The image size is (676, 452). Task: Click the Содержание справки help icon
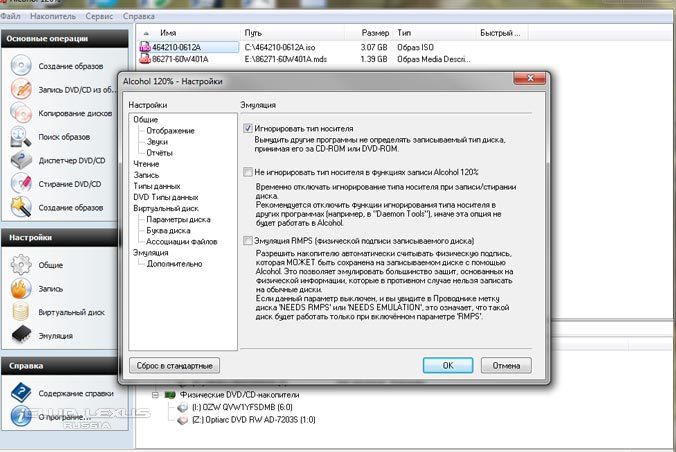click(22, 394)
